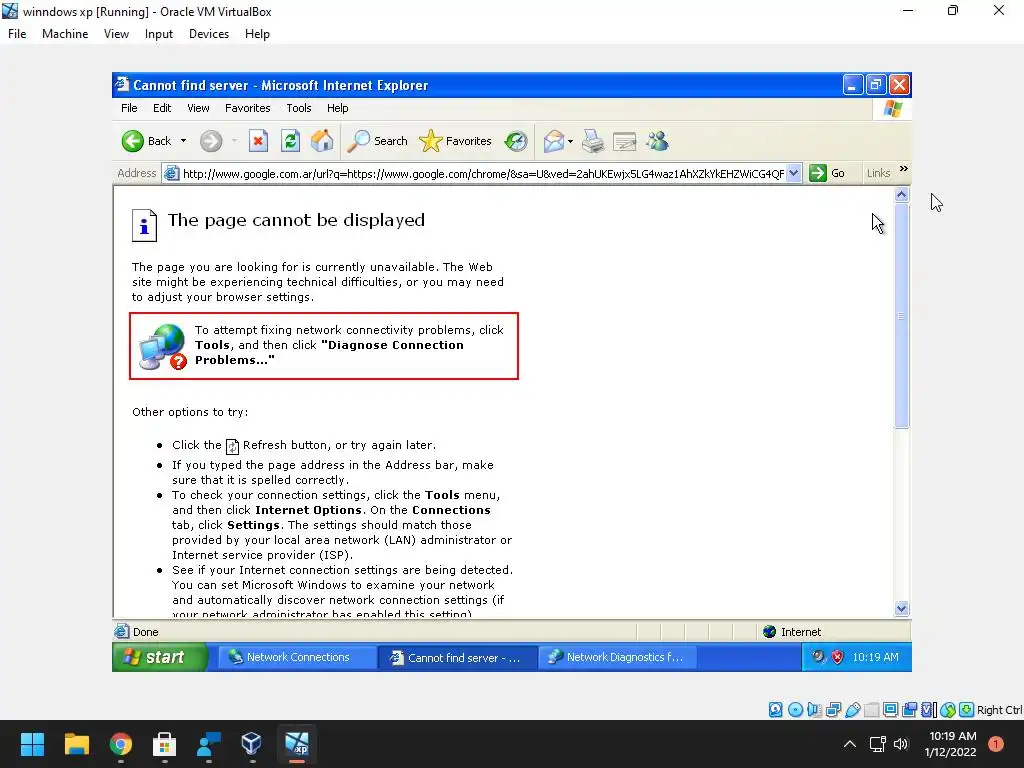Click into the Address bar URL field
The width and height of the screenshot is (1024, 768).
[x=483, y=174]
